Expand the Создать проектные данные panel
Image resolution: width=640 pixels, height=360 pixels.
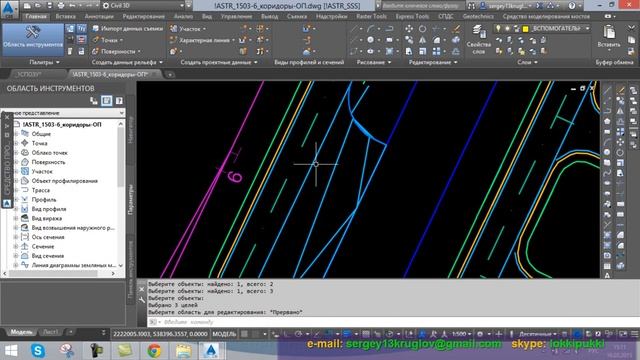219,62
